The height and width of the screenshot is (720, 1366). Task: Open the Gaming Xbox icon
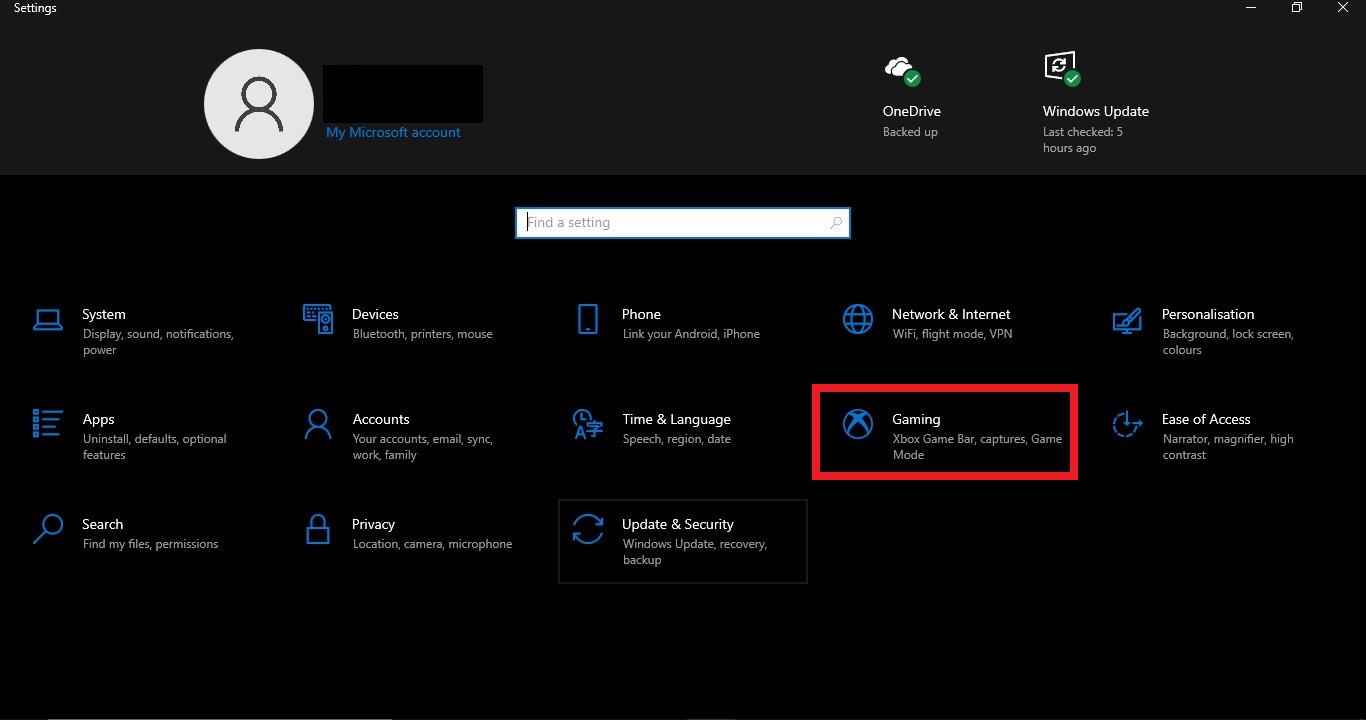858,424
